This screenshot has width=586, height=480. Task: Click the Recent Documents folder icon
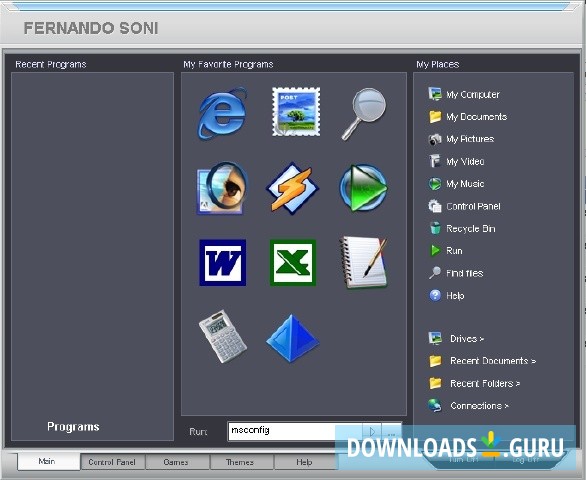tap(435, 361)
